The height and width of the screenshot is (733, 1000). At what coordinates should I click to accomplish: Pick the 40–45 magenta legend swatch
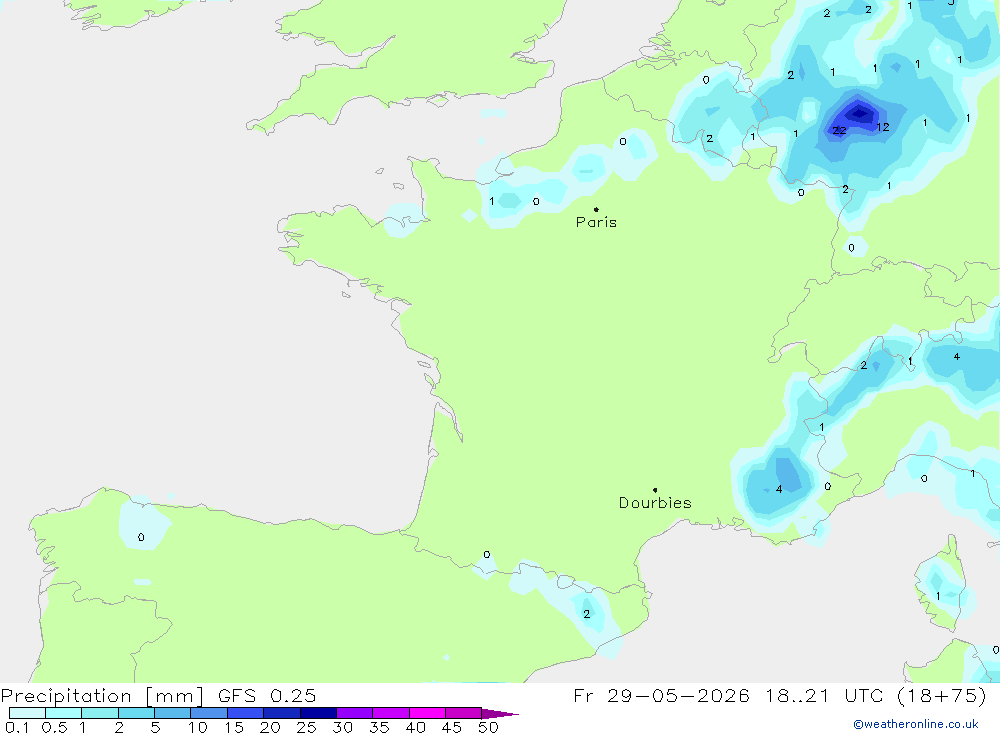(427, 713)
